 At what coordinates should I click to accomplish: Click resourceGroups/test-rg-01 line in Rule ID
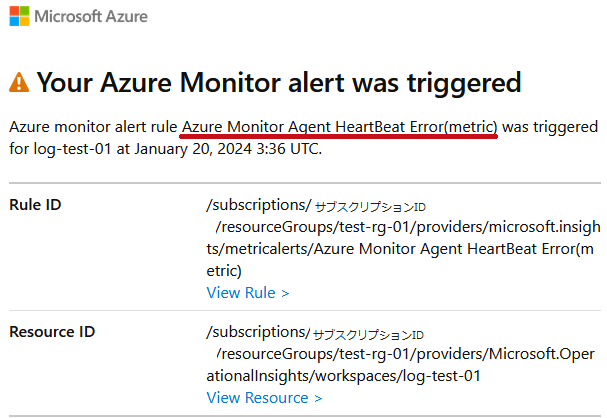tap(408, 227)
